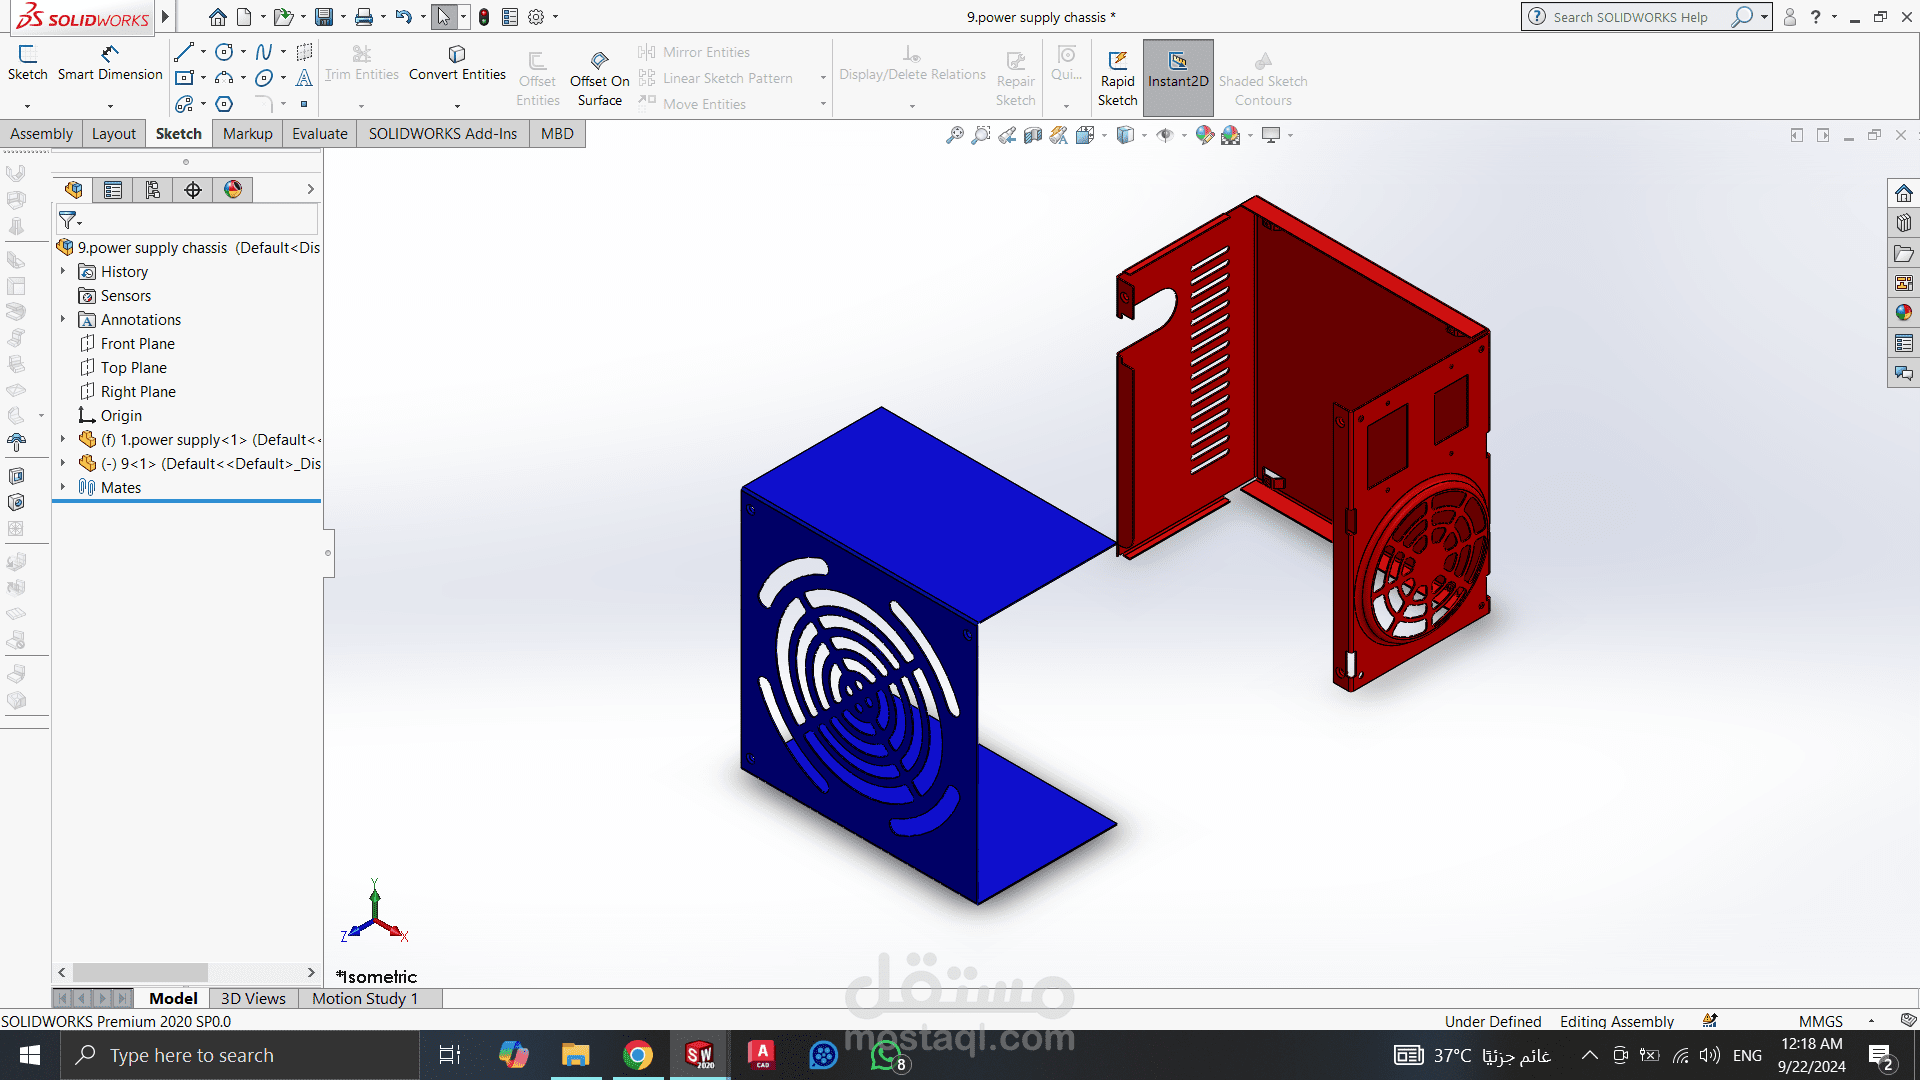Click Zoom to Fit magnifier icon
1920x1080 pixels.
pos(955,135)
